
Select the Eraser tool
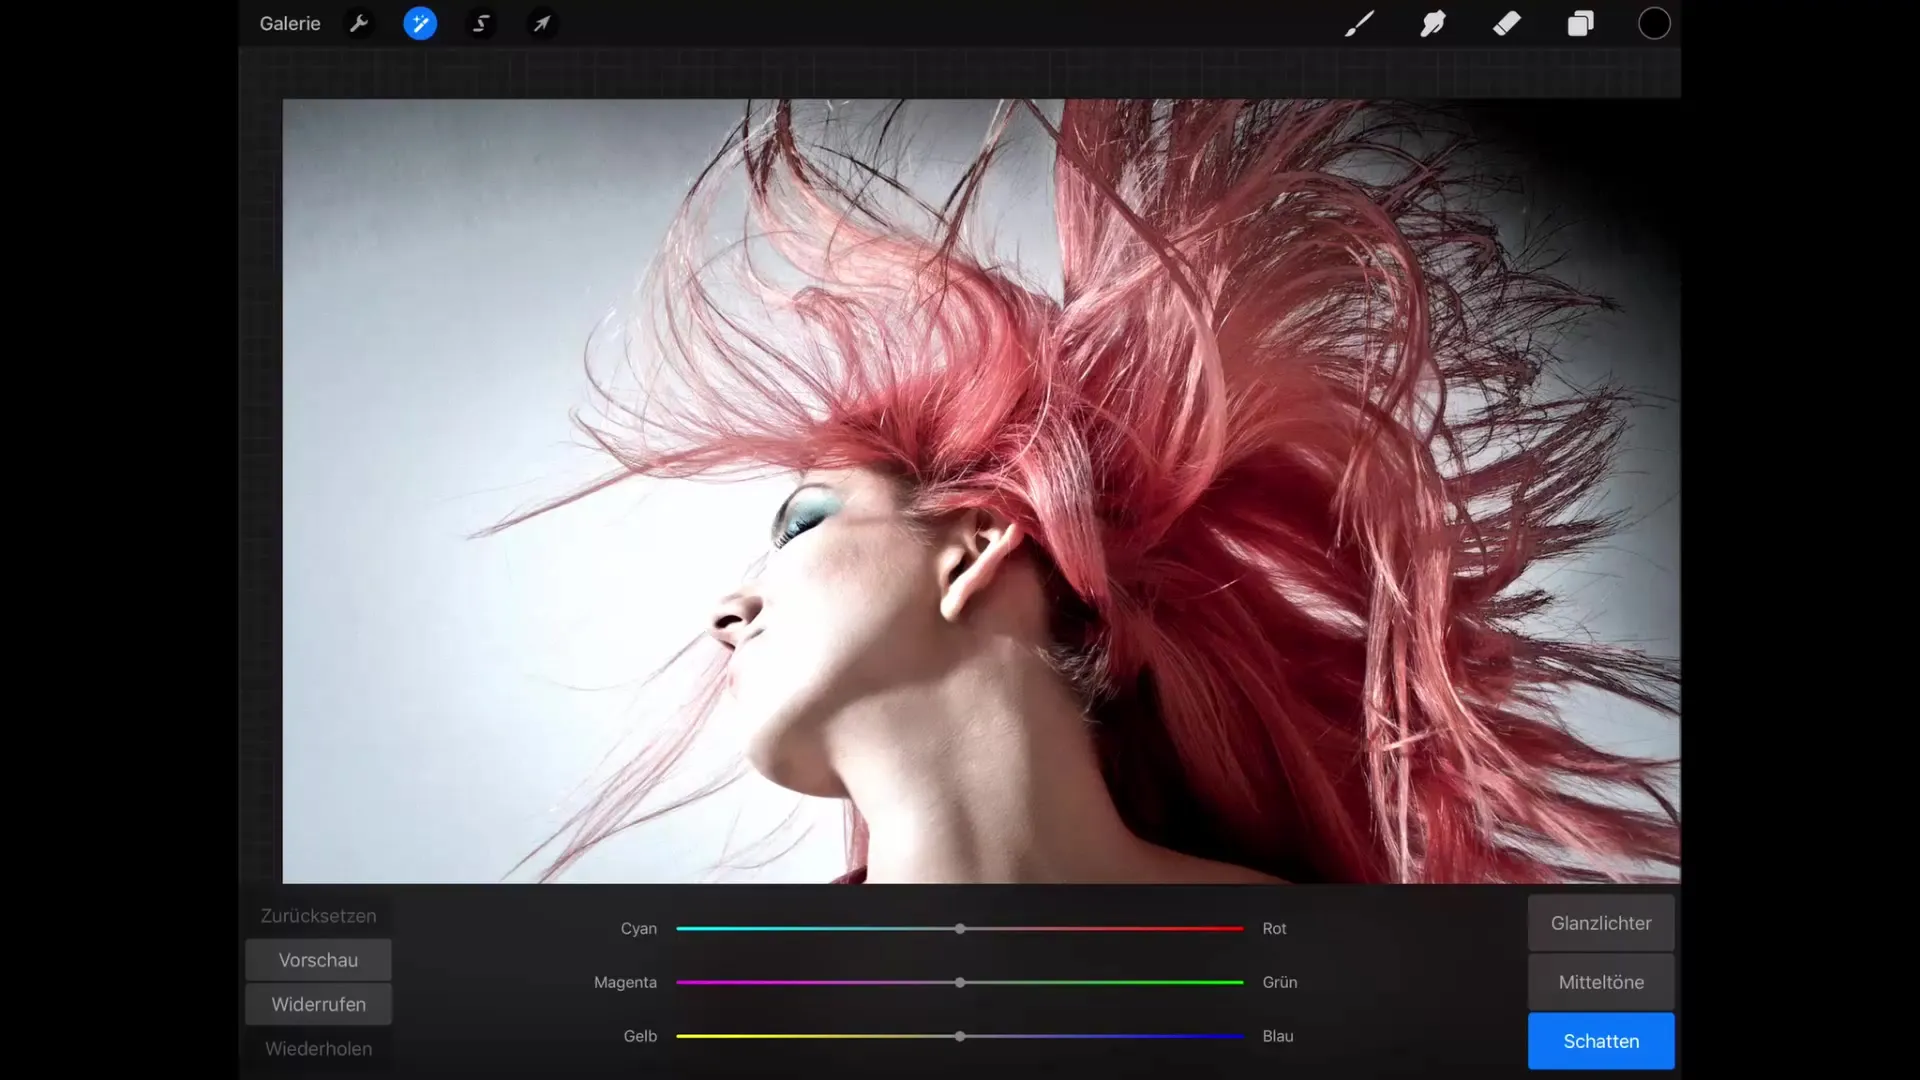(1507, 23)
